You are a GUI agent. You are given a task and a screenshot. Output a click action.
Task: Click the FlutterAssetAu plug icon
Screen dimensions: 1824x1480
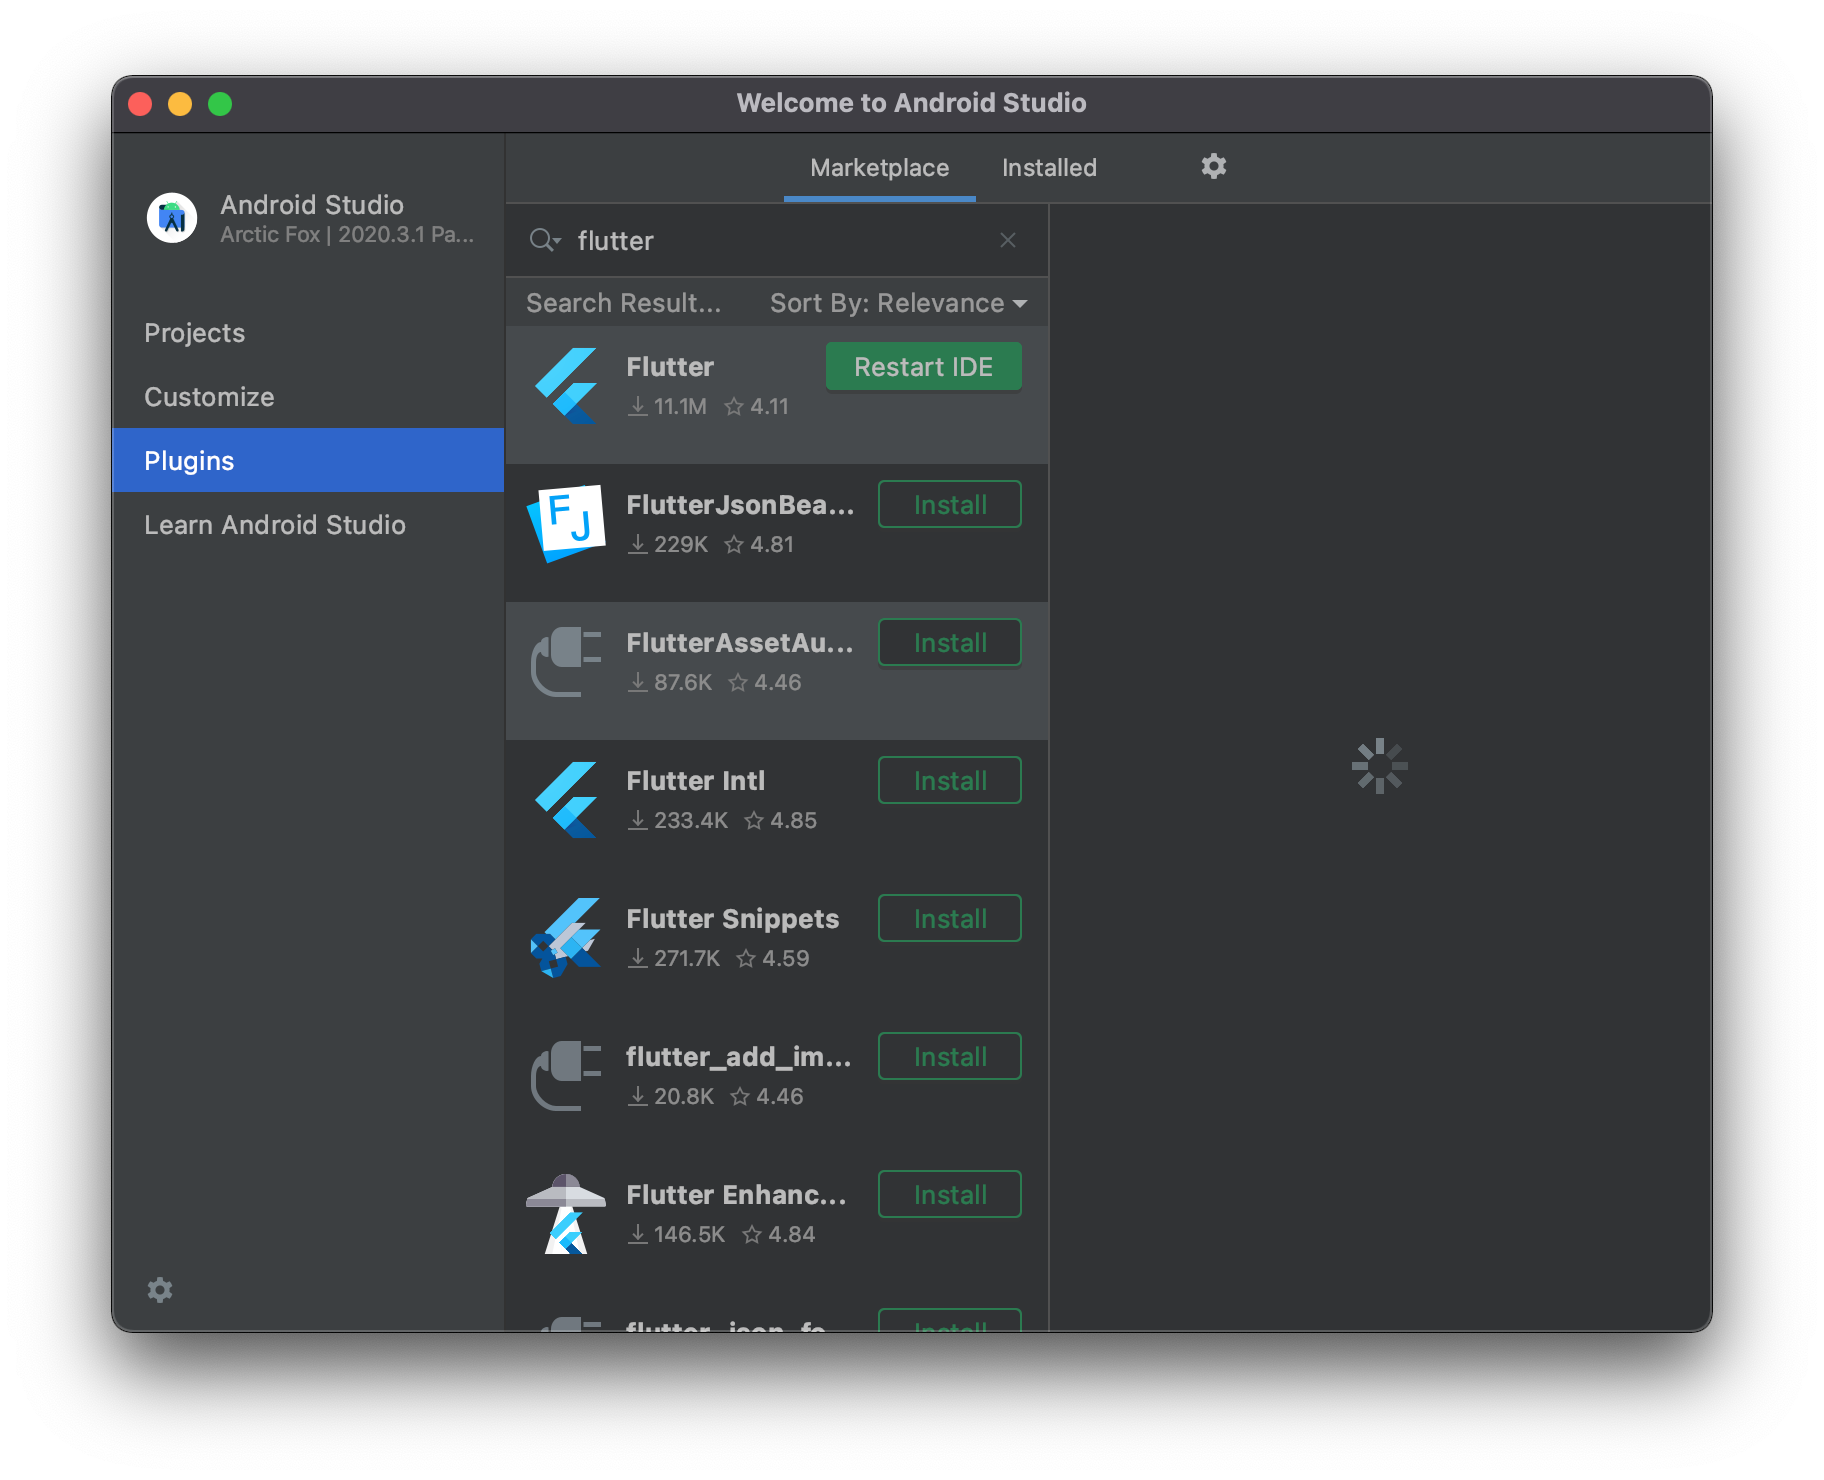[x=567, y=662]
